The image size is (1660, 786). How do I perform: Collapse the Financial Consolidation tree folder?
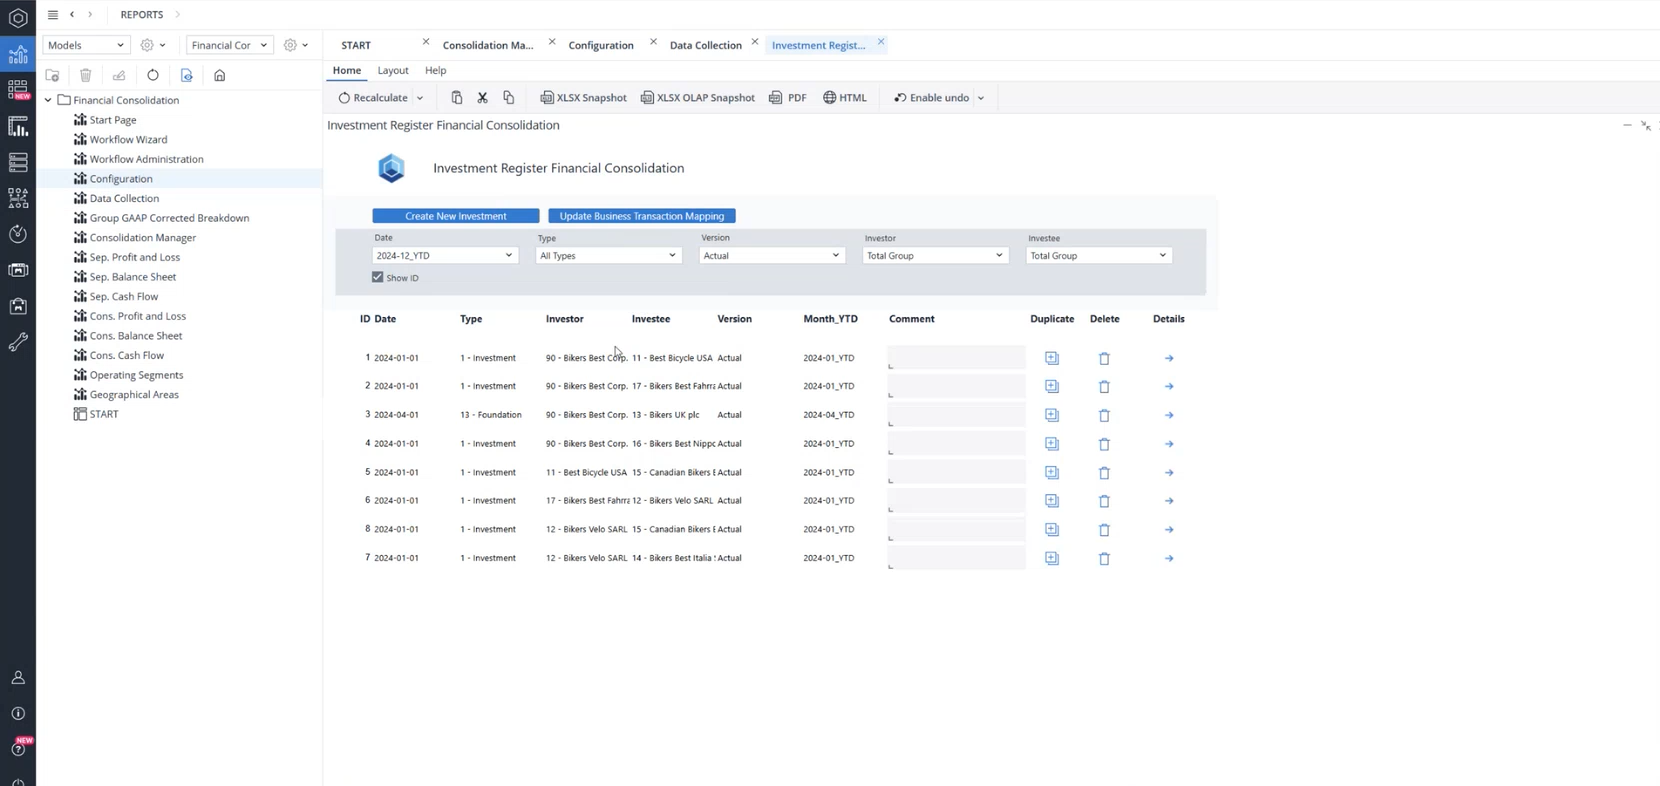click(48, 100)
